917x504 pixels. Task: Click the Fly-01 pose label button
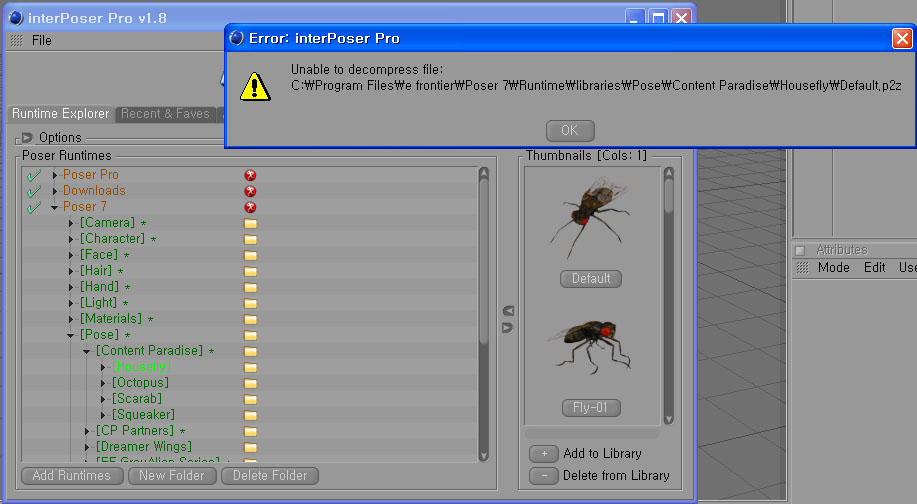click(x=591, y=408)
